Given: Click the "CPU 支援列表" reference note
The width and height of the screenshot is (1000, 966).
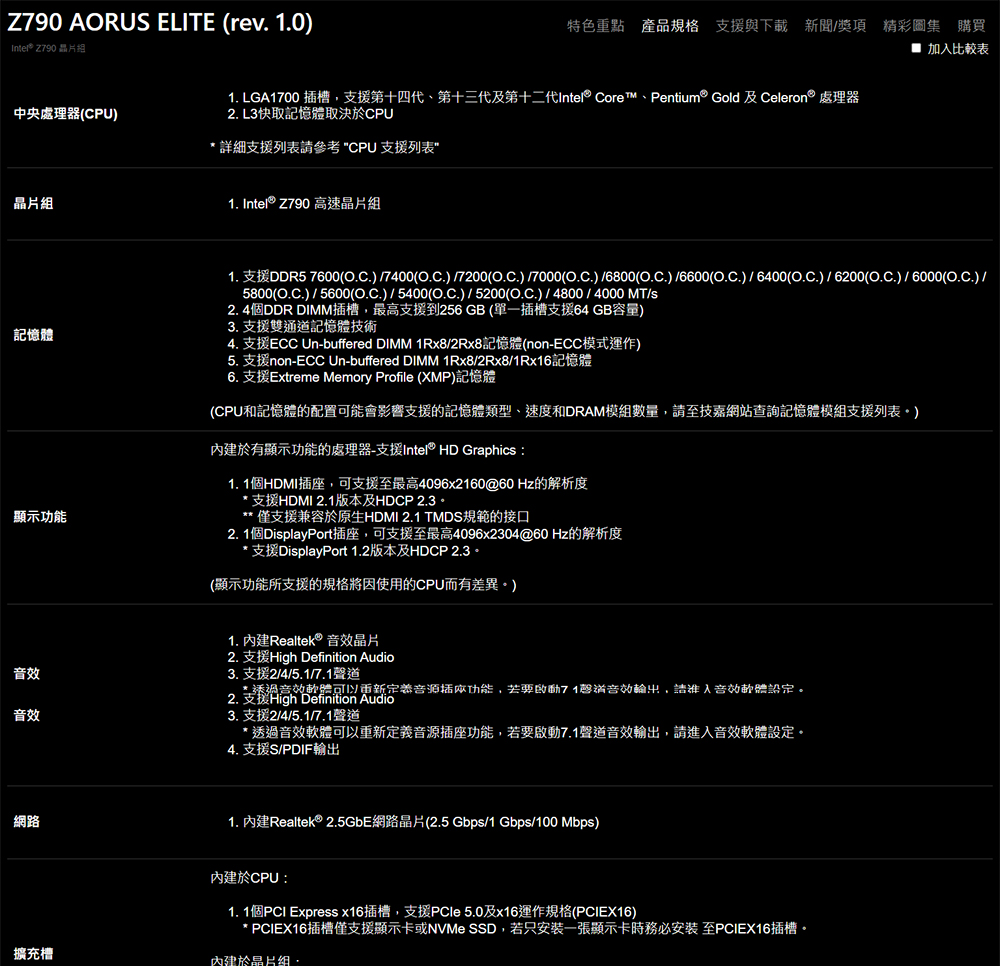Looking at the screenshot, I should click(x=325, y=148).
